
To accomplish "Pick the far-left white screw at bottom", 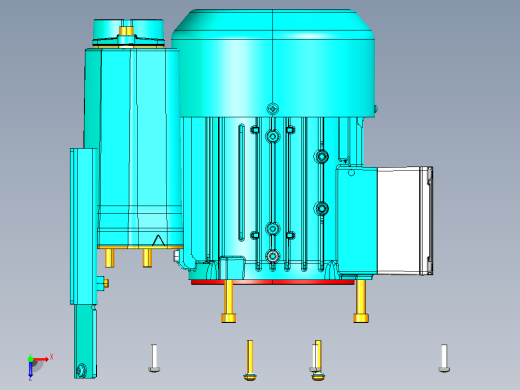I will pyautogui.click(x=154, y=358).
